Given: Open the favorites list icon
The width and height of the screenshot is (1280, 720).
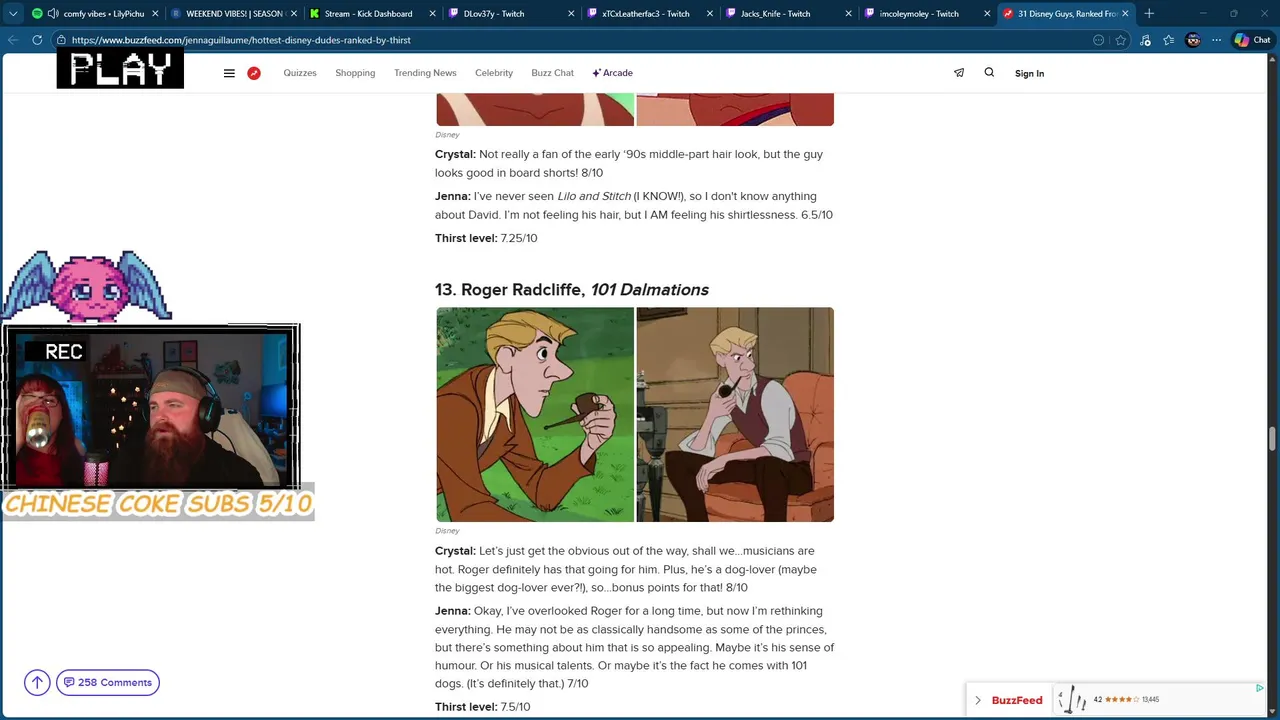Looking at the screenshot, I should (x=1169, y=40).
